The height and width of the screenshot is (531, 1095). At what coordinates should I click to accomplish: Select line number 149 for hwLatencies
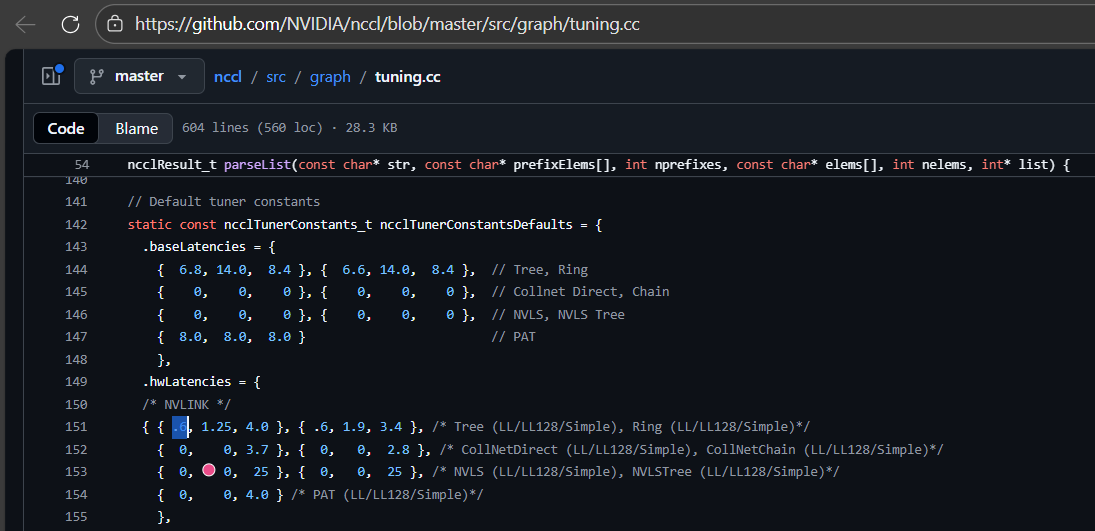coord(76,381)
